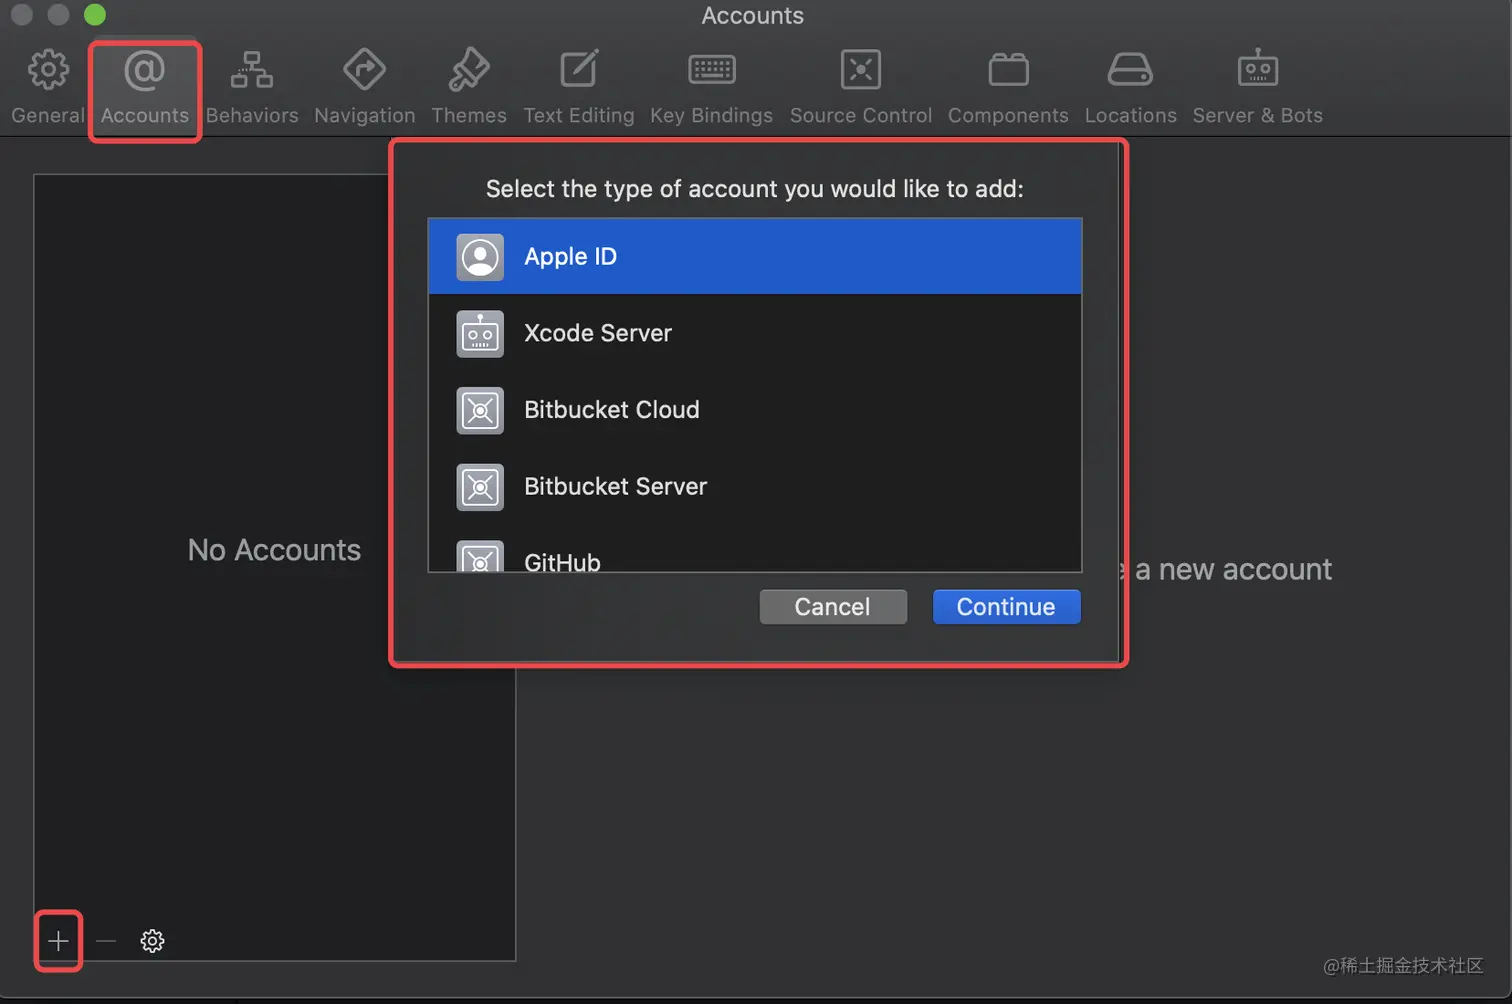The height and width of the screenshot is (1004, 1512).
Task: Open Behaviors preferences icon
Action: coord(252,70)
